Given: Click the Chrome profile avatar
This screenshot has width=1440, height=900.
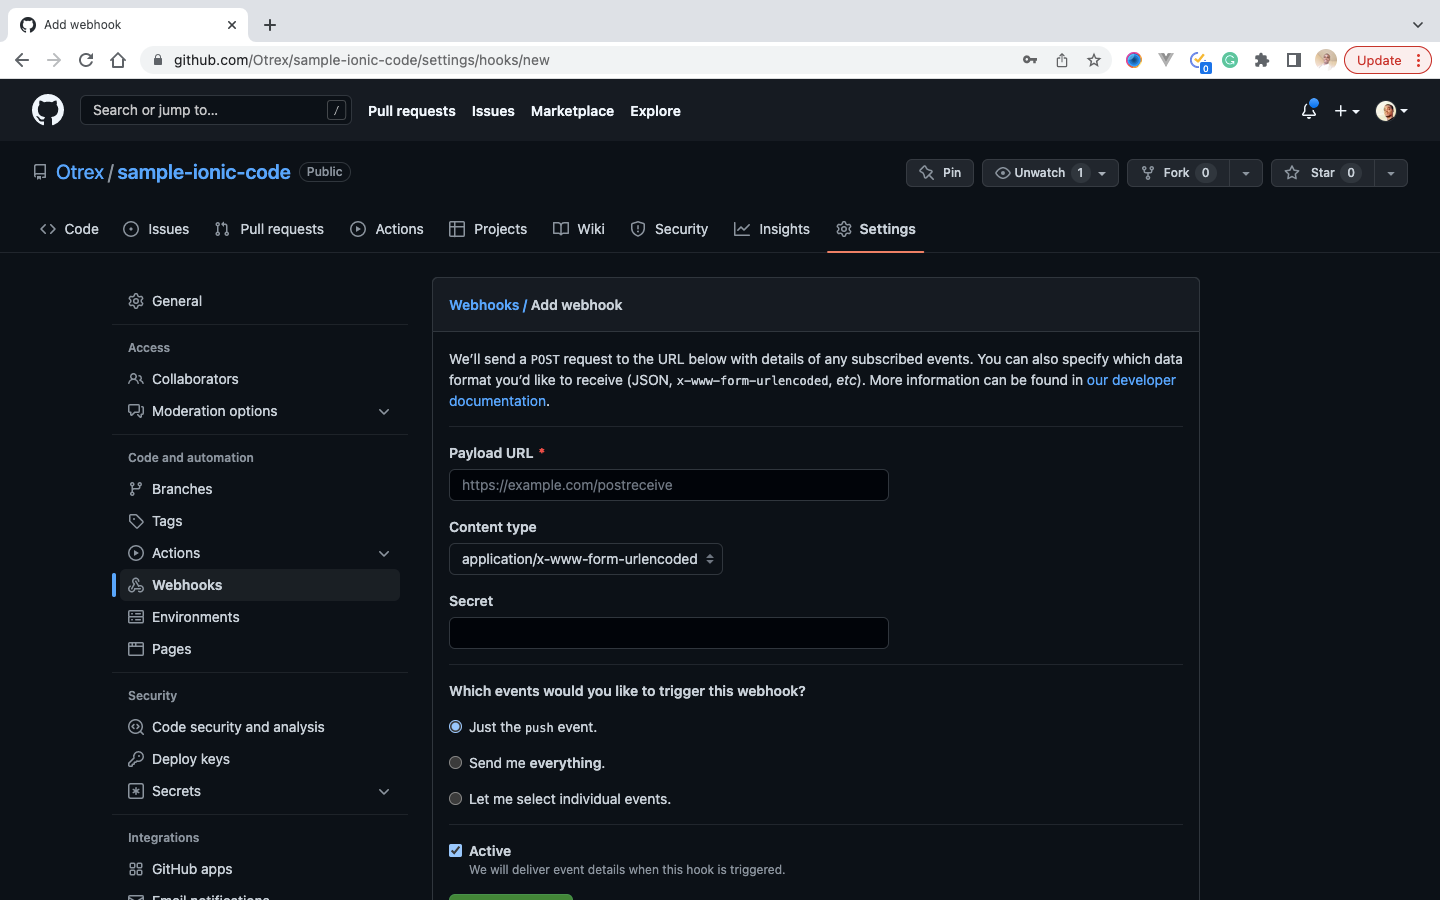Looking at the screenshot, I should pos(1326,60).
